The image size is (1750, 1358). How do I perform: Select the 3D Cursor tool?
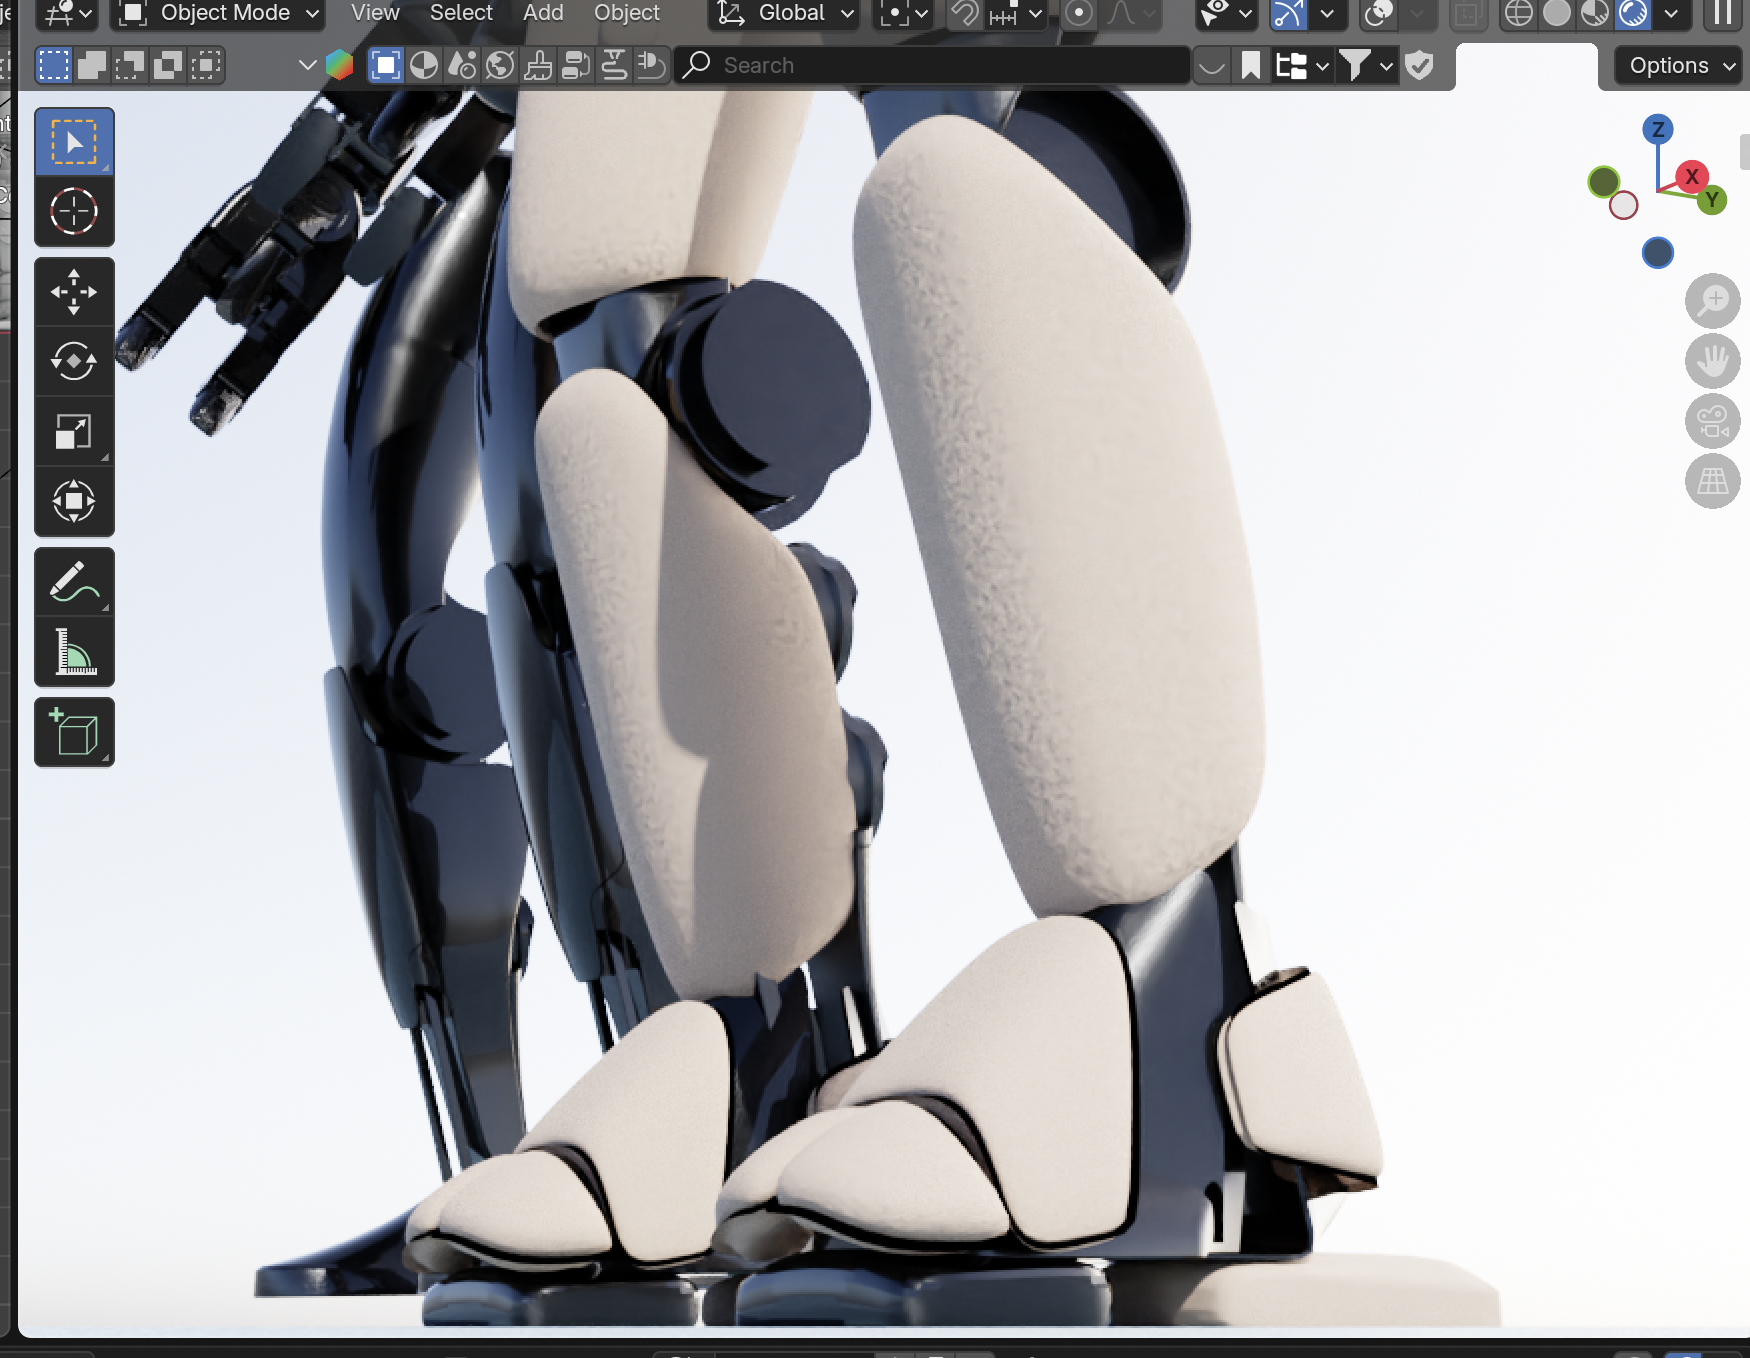coord(74,212)
